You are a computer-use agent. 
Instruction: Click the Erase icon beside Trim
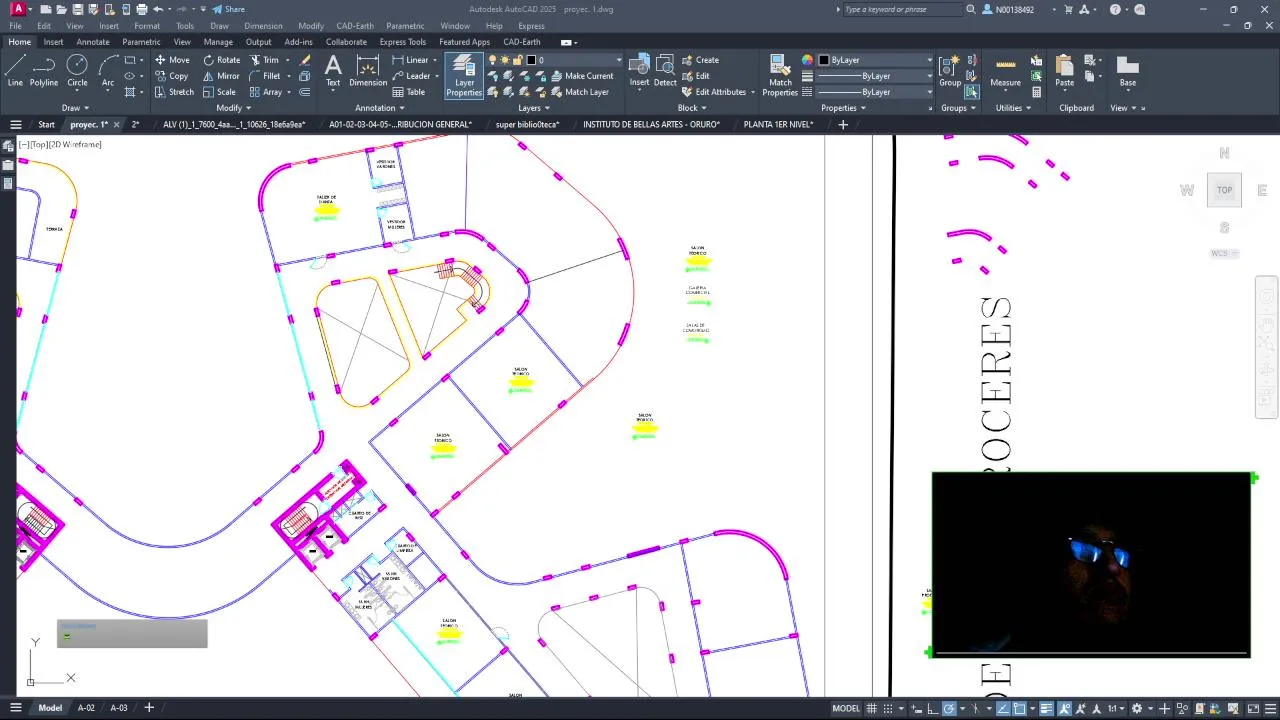(305, 60)
